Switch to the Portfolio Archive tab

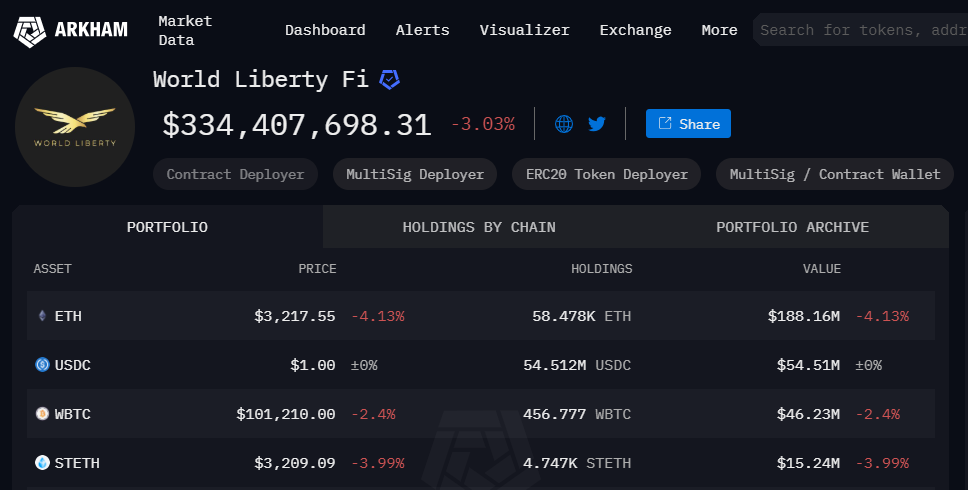coord(792,227)
